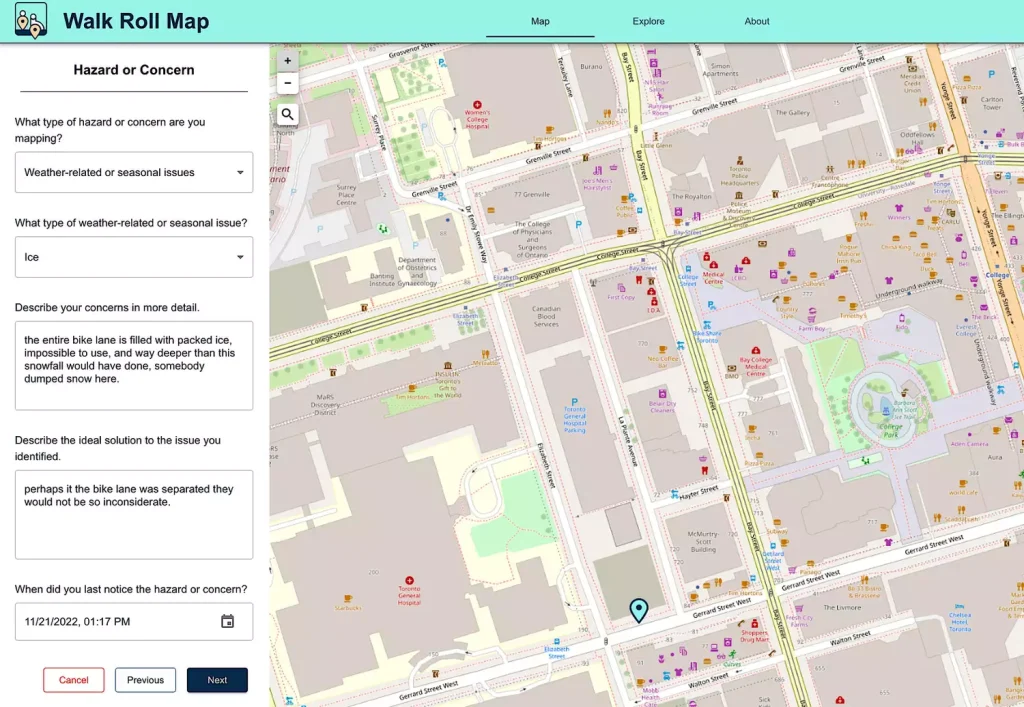Open the weather-related issue type dropdown showing Ice

pyautogui.click(x=134, y=257)
